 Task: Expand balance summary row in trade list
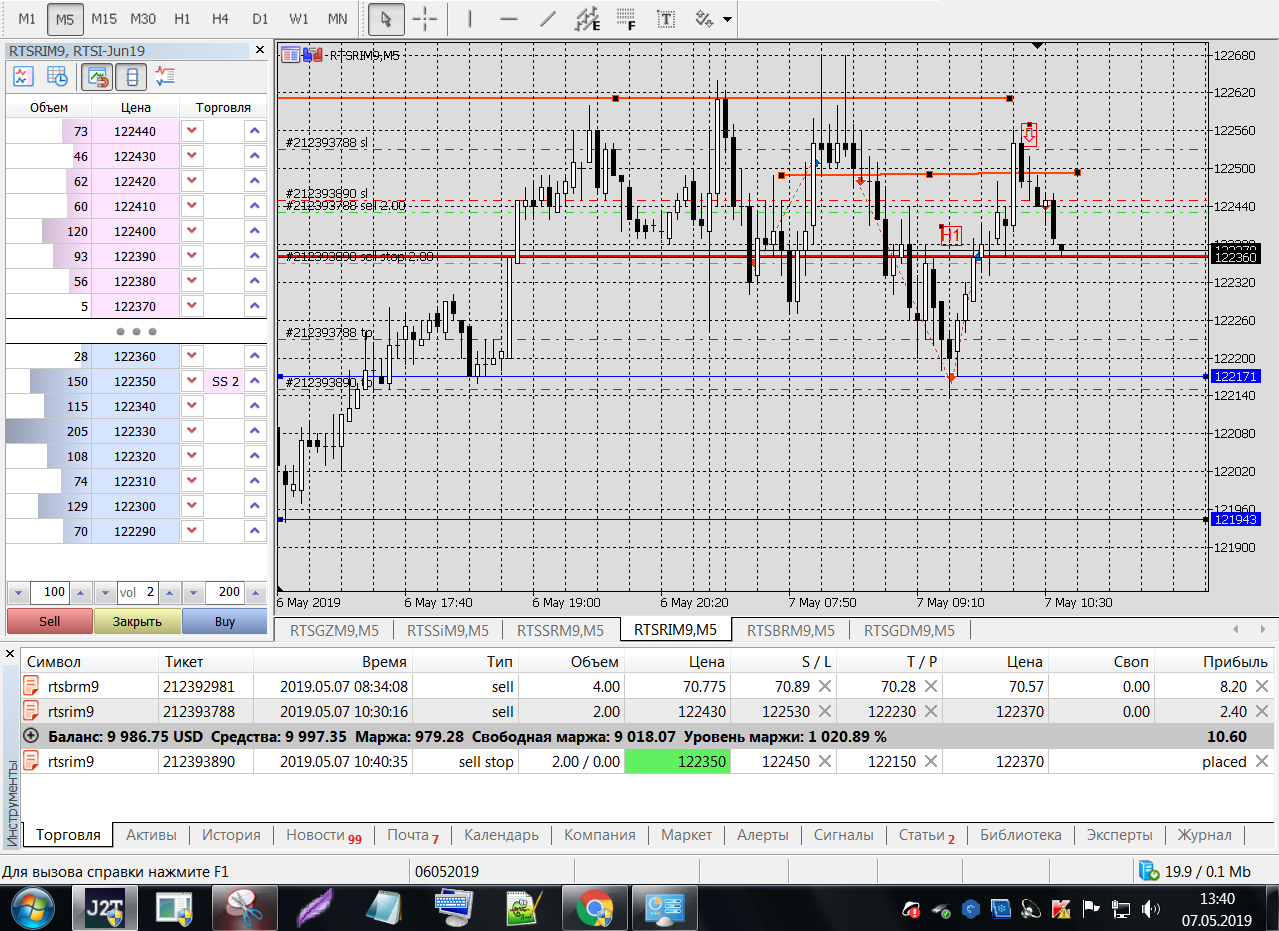tap(31, 736)
